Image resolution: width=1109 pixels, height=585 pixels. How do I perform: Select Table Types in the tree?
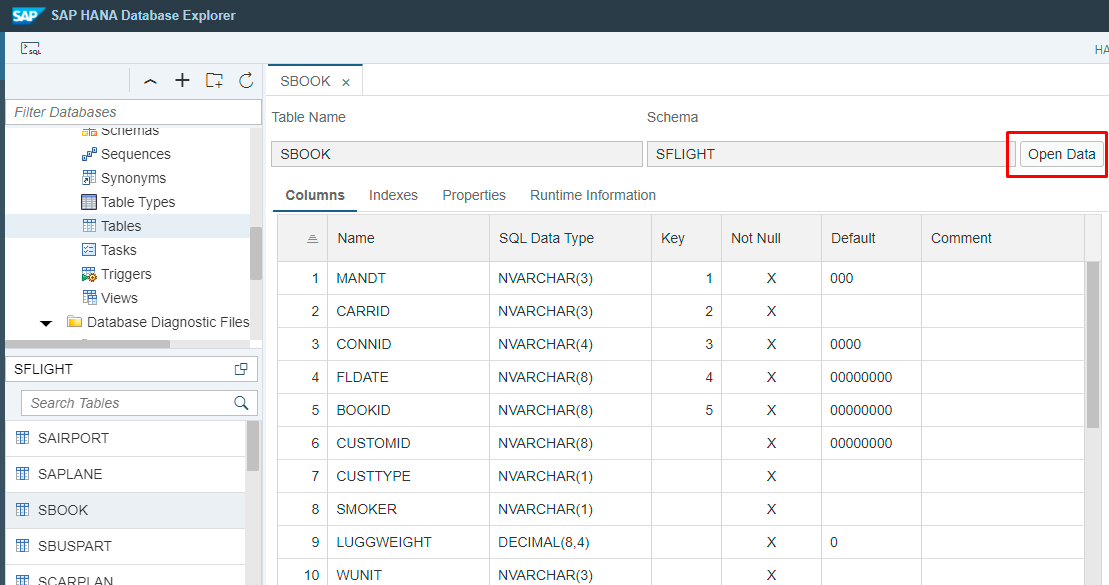(x=138, y=202)
